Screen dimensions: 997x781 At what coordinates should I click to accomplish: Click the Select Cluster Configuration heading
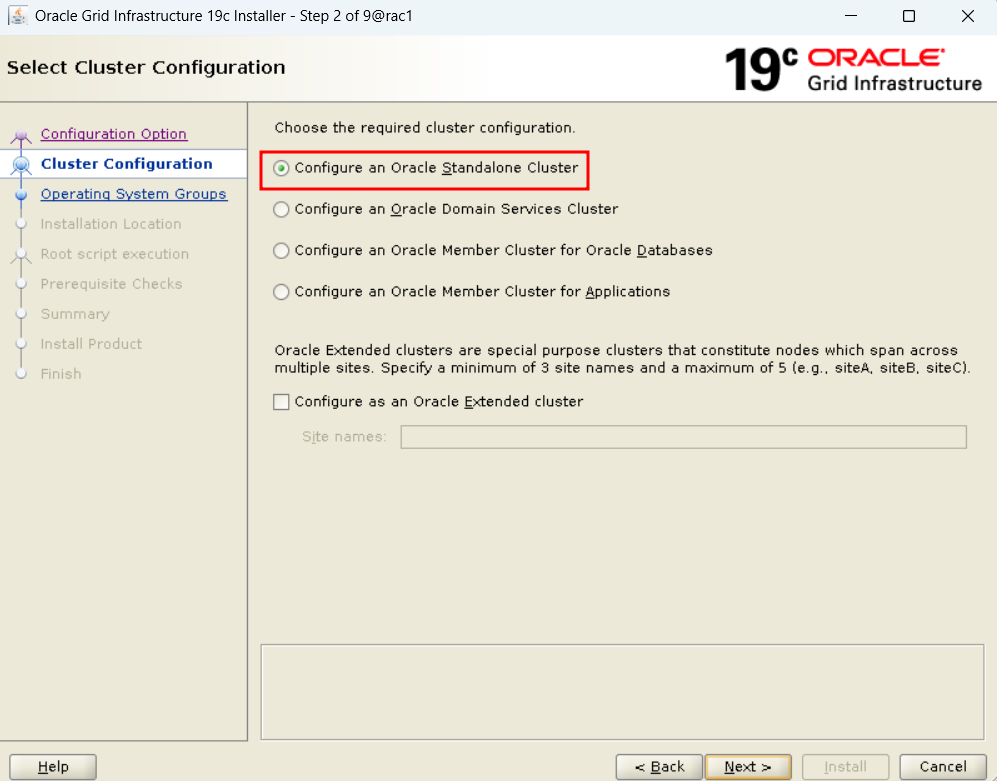click(x=146, y=67)
